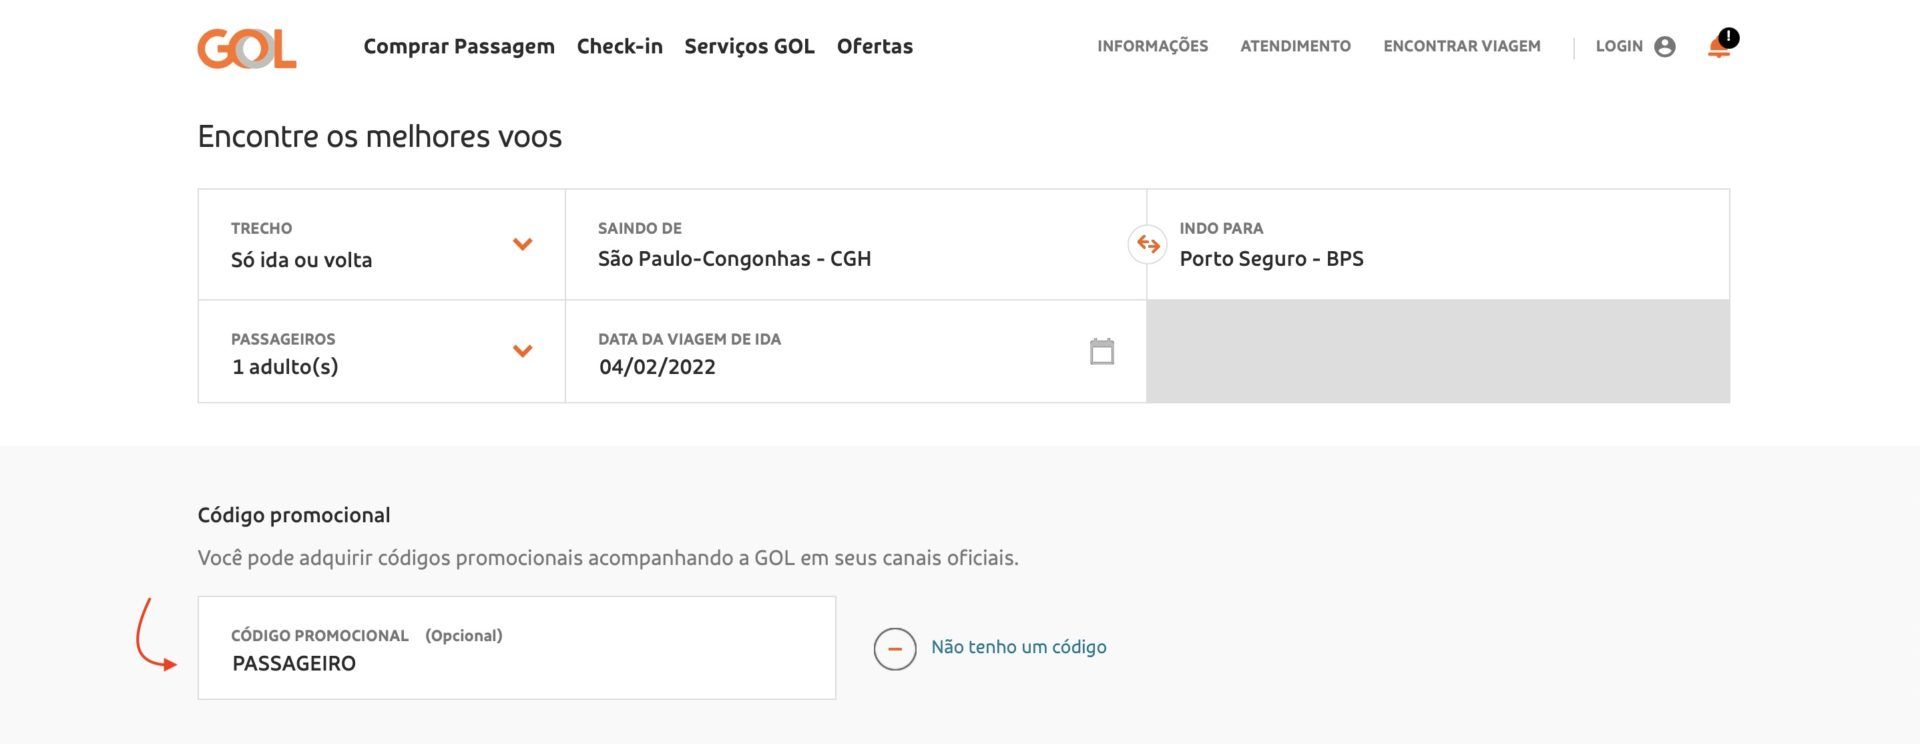Click the minus circle icon
The image size is (1920, 744).
tap(895, 649)
